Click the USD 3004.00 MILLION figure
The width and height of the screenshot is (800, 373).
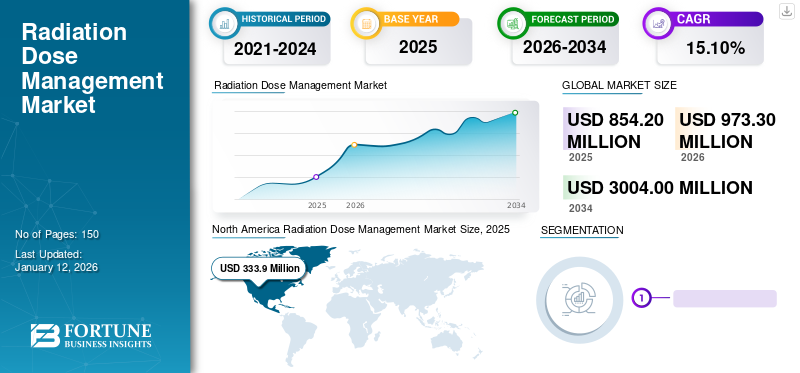660,188
